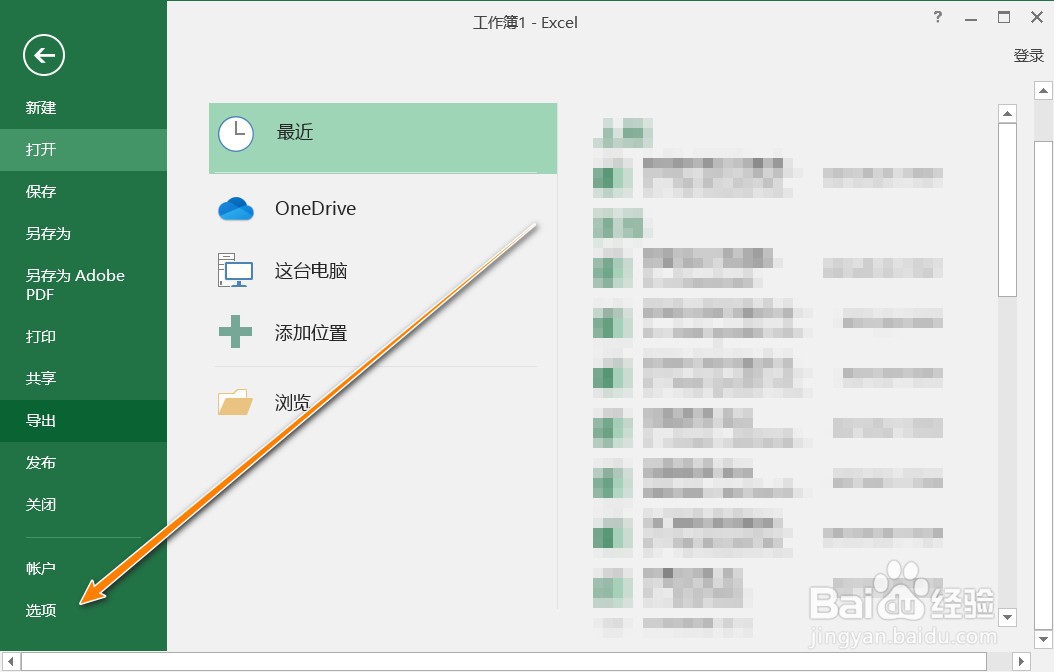The width and height of the screenshot is (1054, 672).
Task: Select the 最近 location entry
Action: (x=383, y=138)
